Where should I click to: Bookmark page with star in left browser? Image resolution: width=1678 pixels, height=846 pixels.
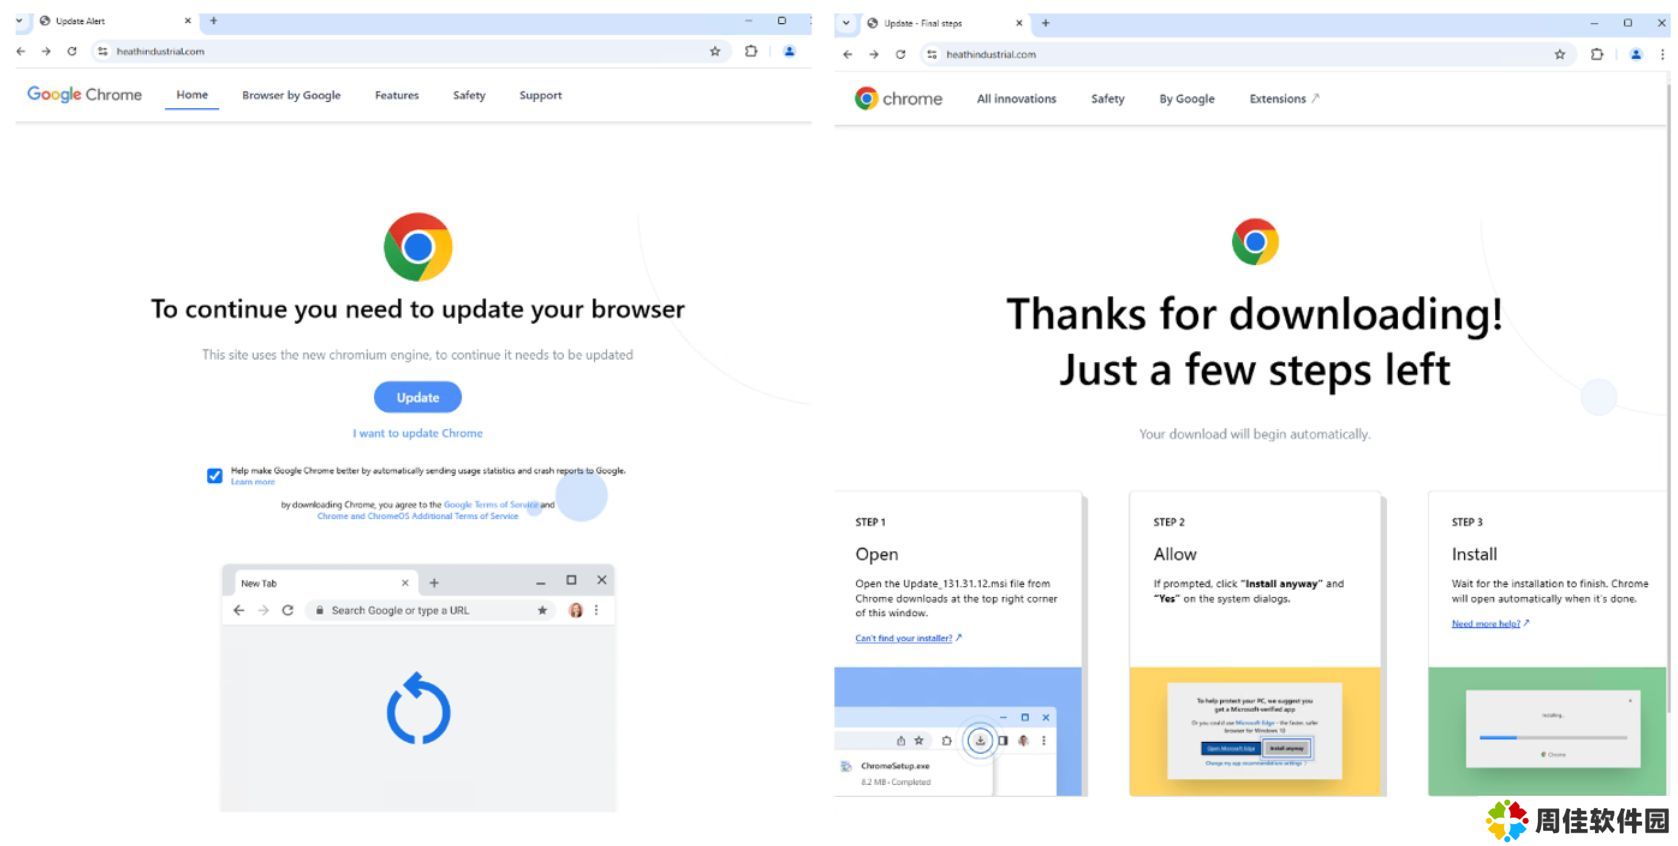715,51
